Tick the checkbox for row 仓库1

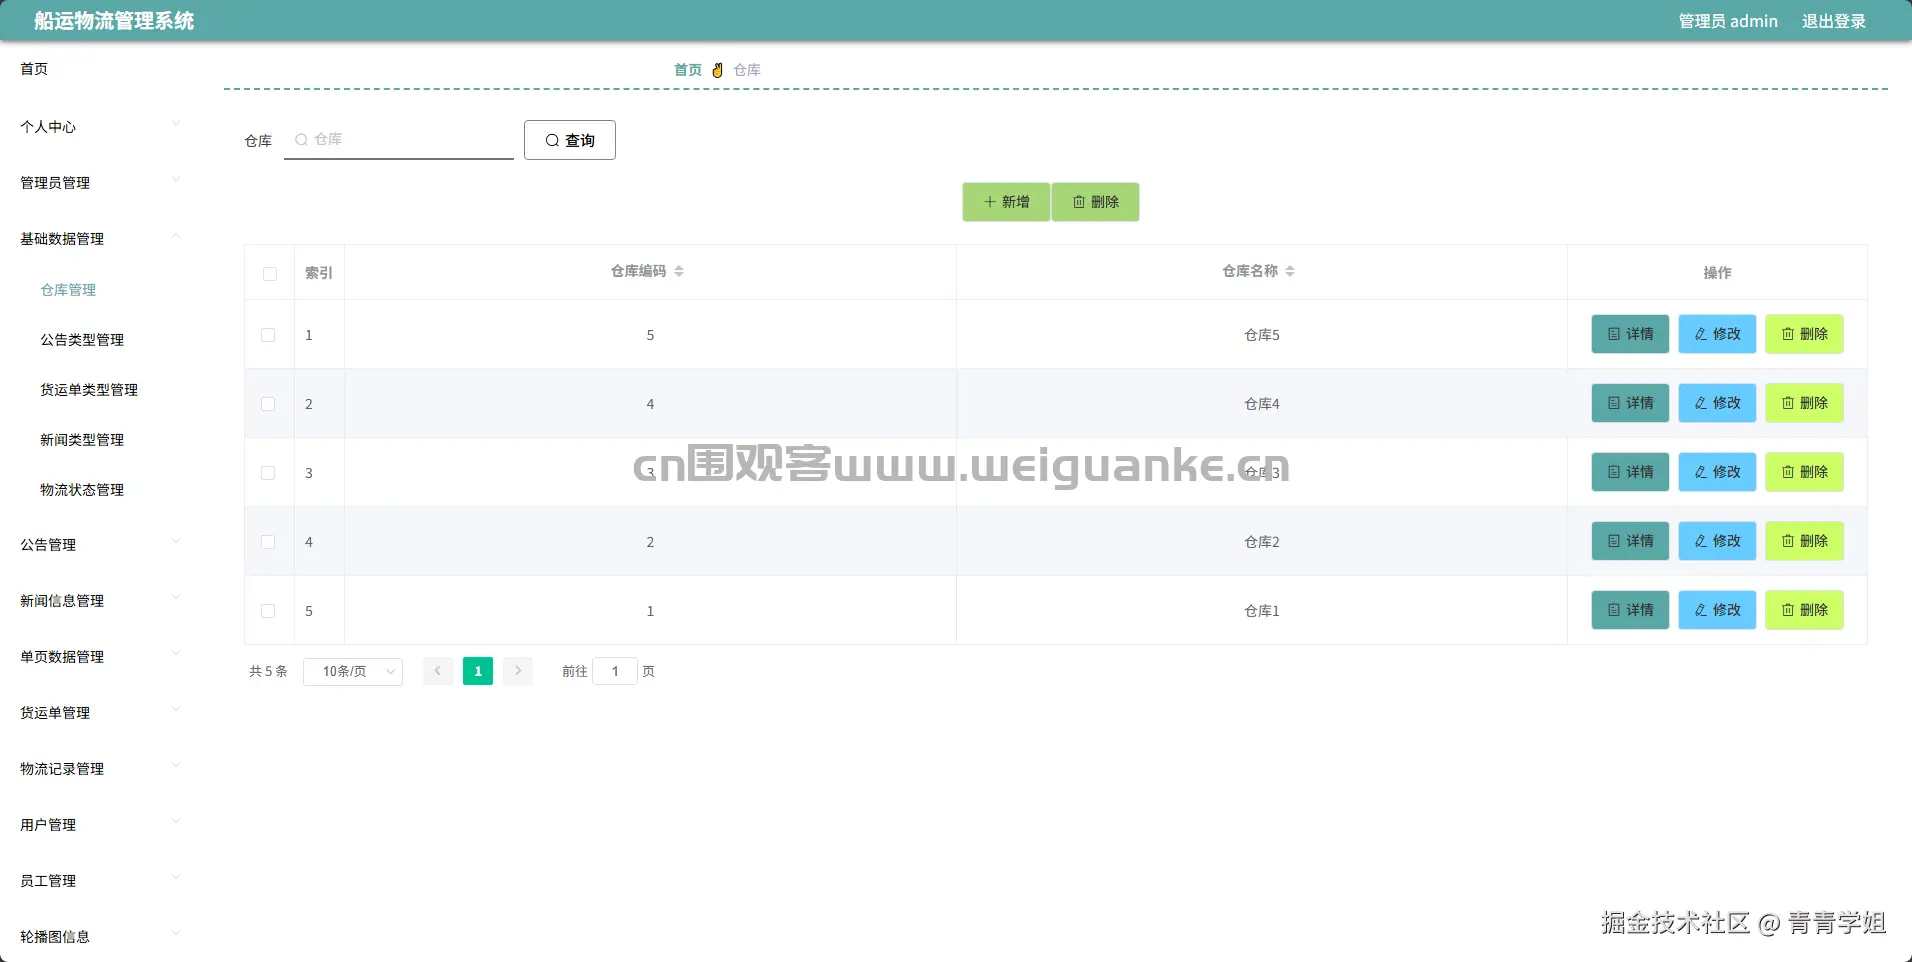pos(268,611)
